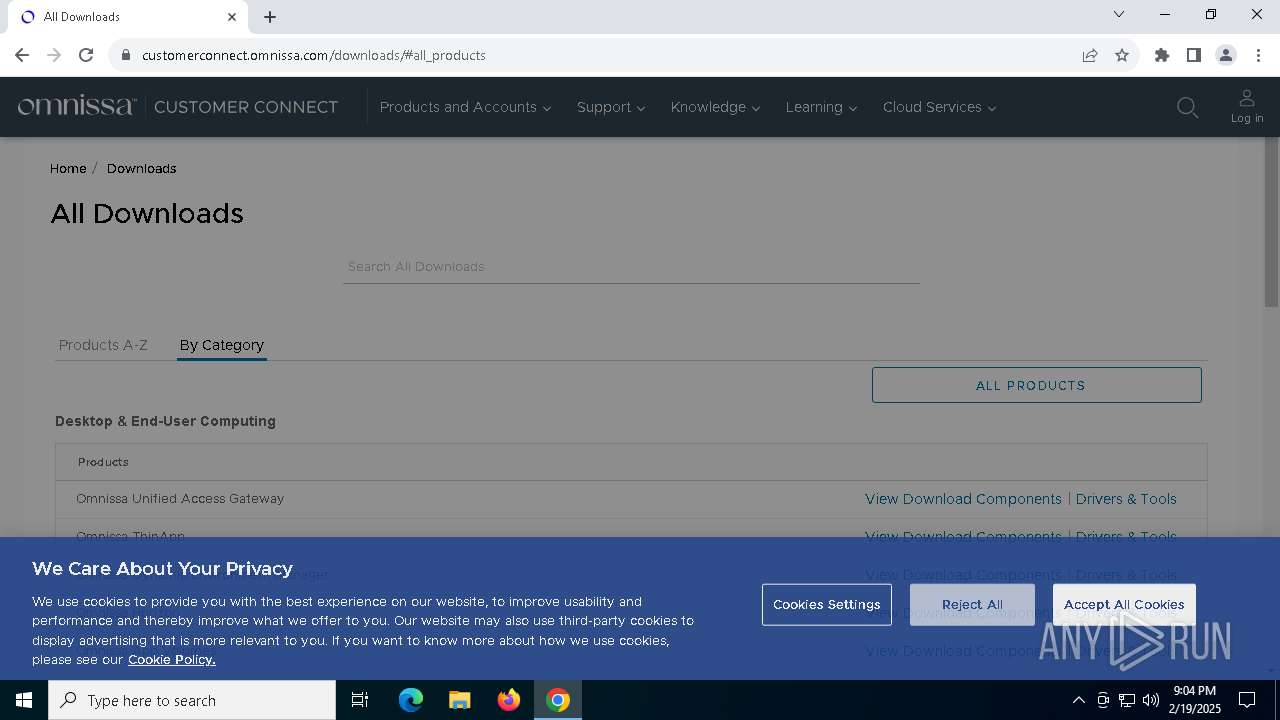Expand the Knowledge menu
The width and height of the screenshot is (1280, 720).
pyautogui.click(x=715, y=107)
